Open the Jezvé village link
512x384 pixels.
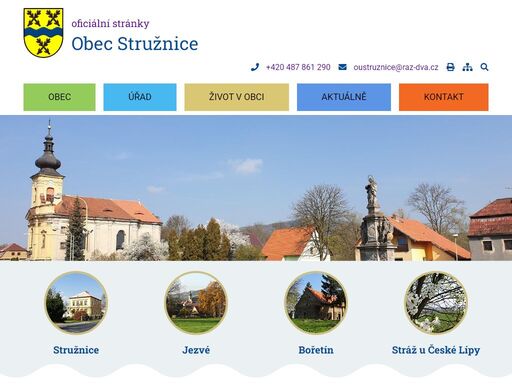(x=196, y=350)
